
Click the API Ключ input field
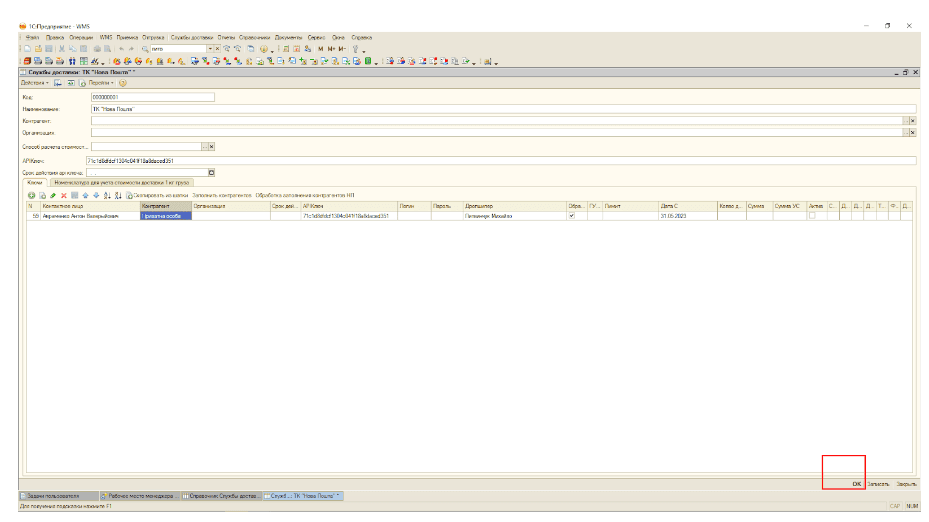pos(500,160)
